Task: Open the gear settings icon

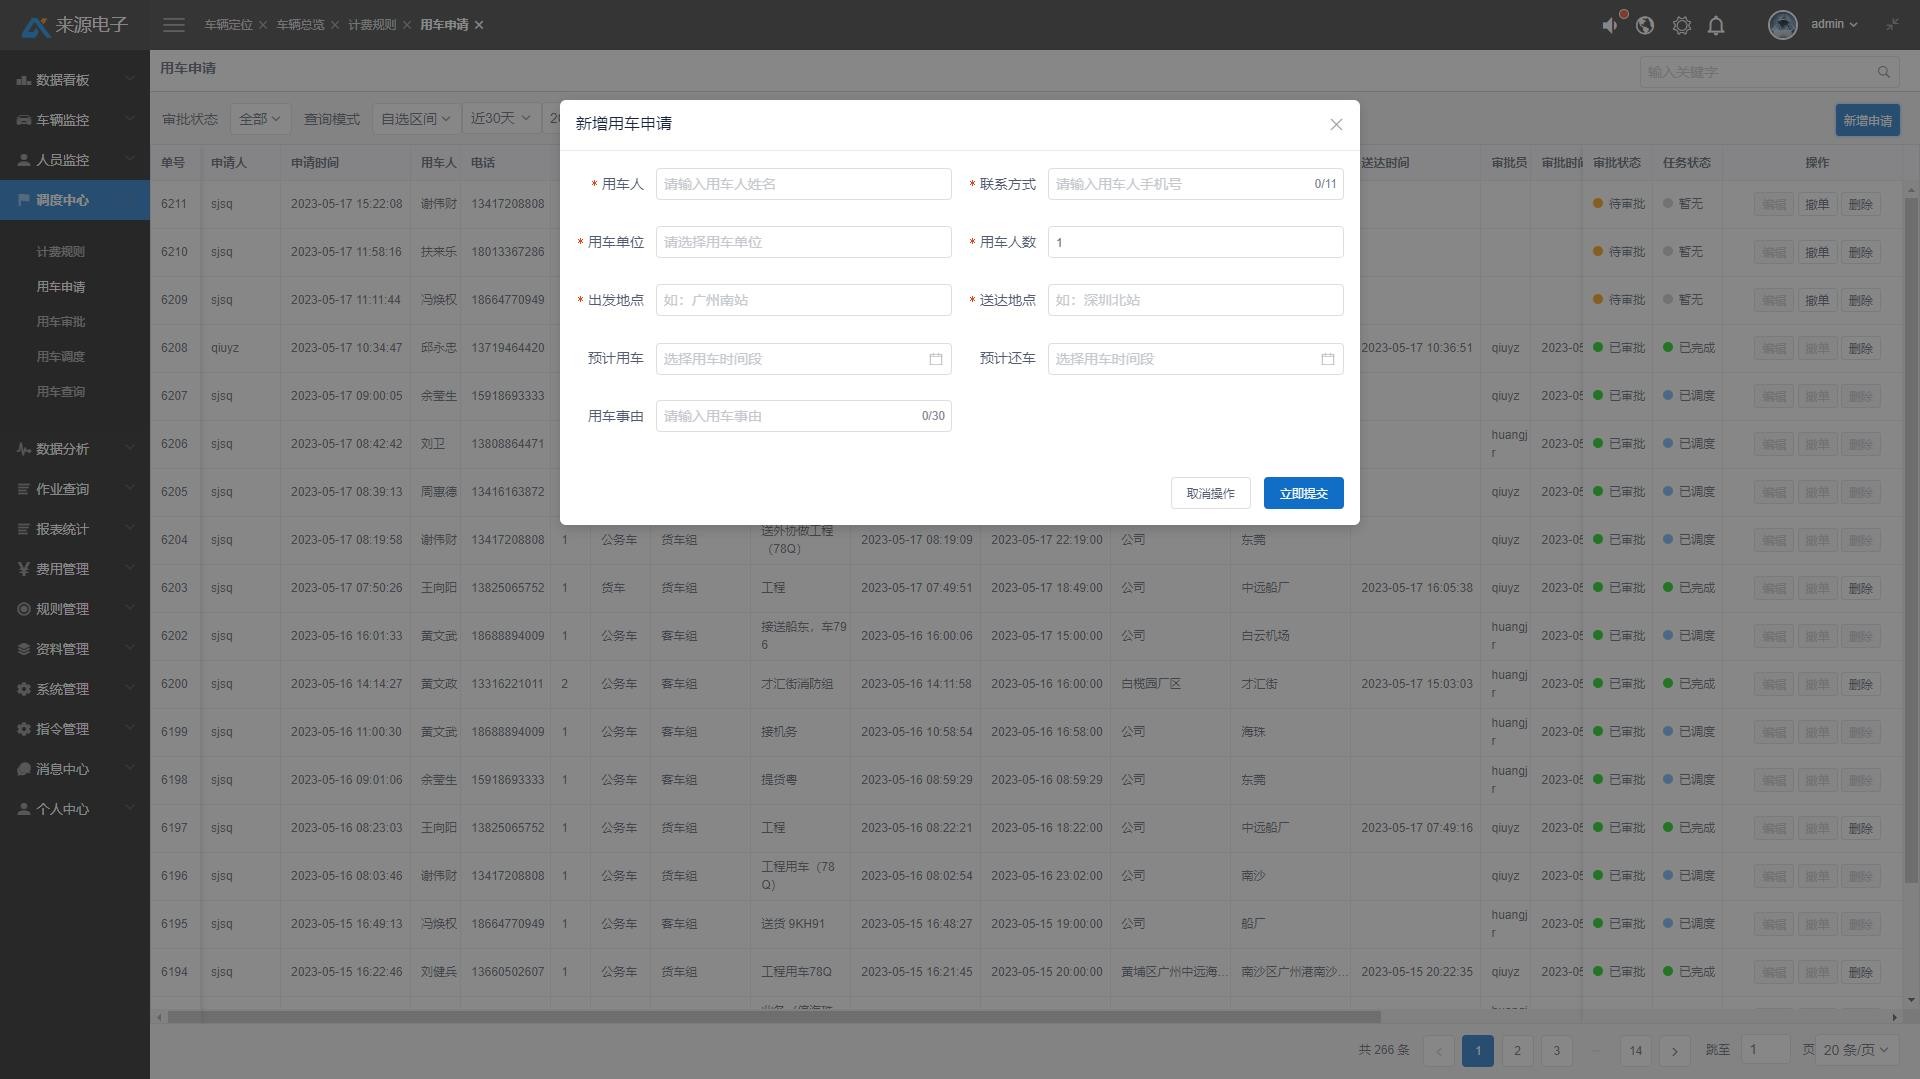Action: (1681, 25)
